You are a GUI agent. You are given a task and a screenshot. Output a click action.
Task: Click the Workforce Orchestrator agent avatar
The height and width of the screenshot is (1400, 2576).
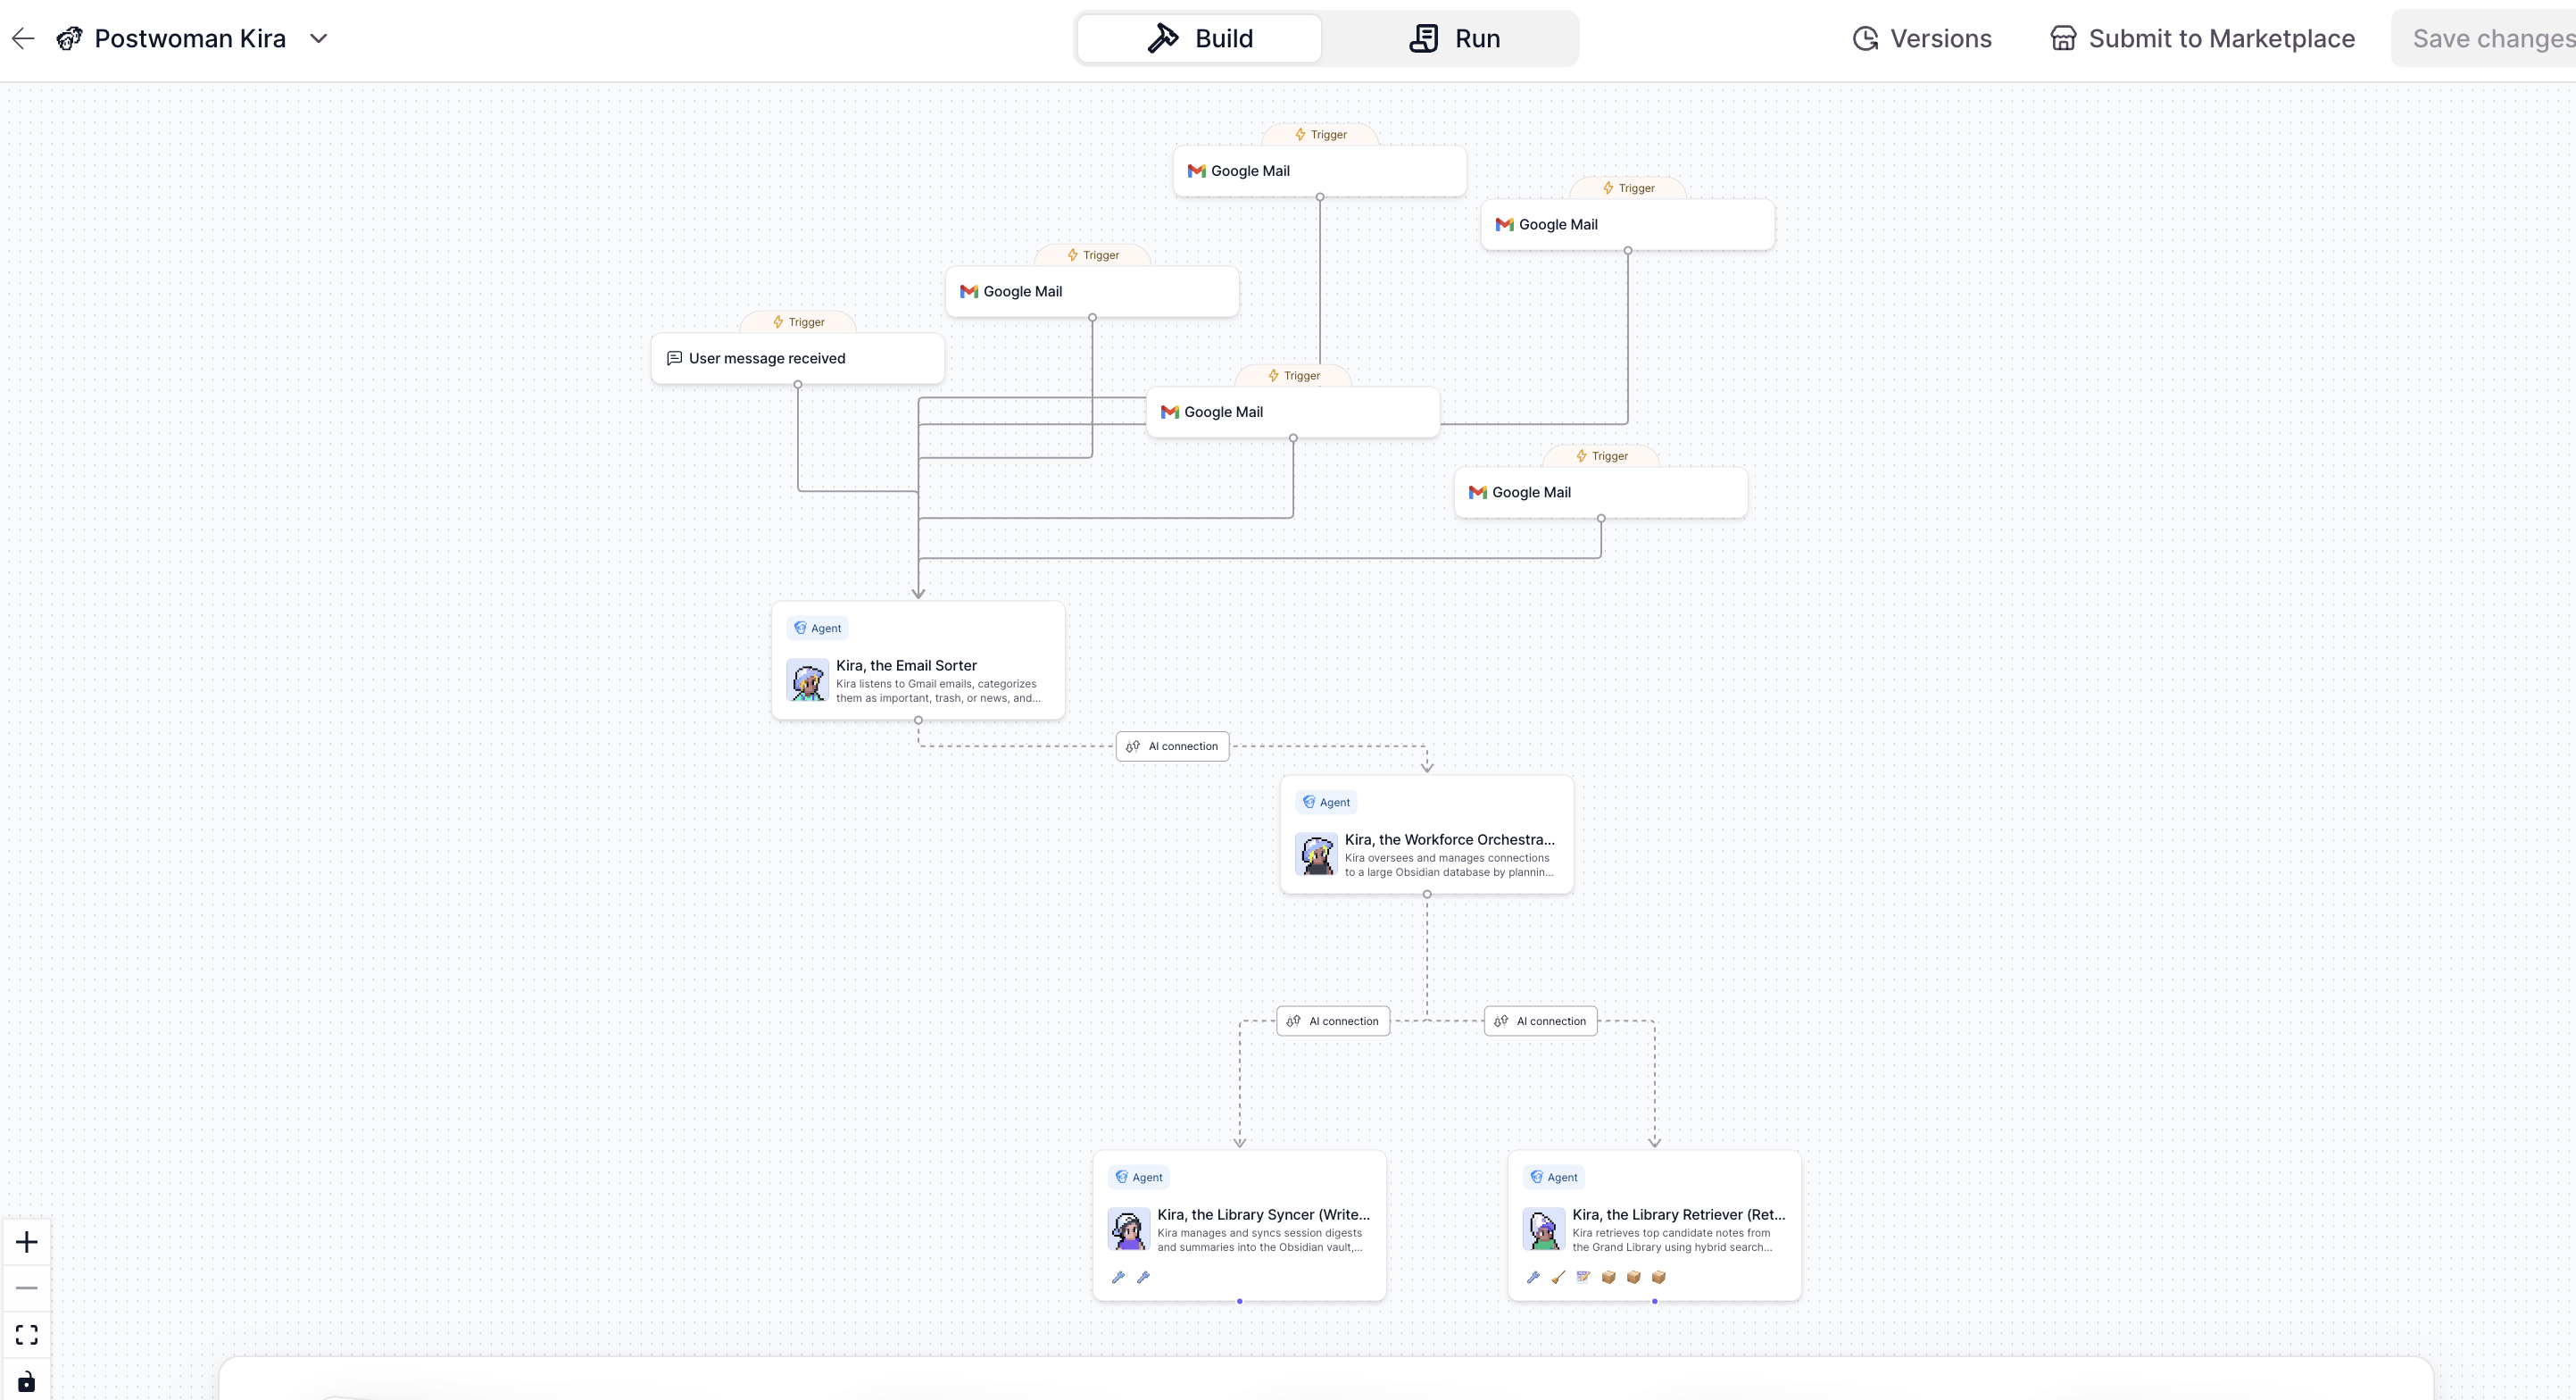[x=1316, y=854]
